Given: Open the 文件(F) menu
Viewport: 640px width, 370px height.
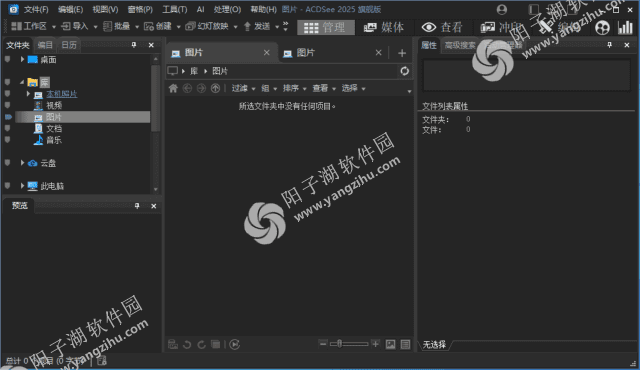Looking at the screenshot, I should [x=36, y=9].
